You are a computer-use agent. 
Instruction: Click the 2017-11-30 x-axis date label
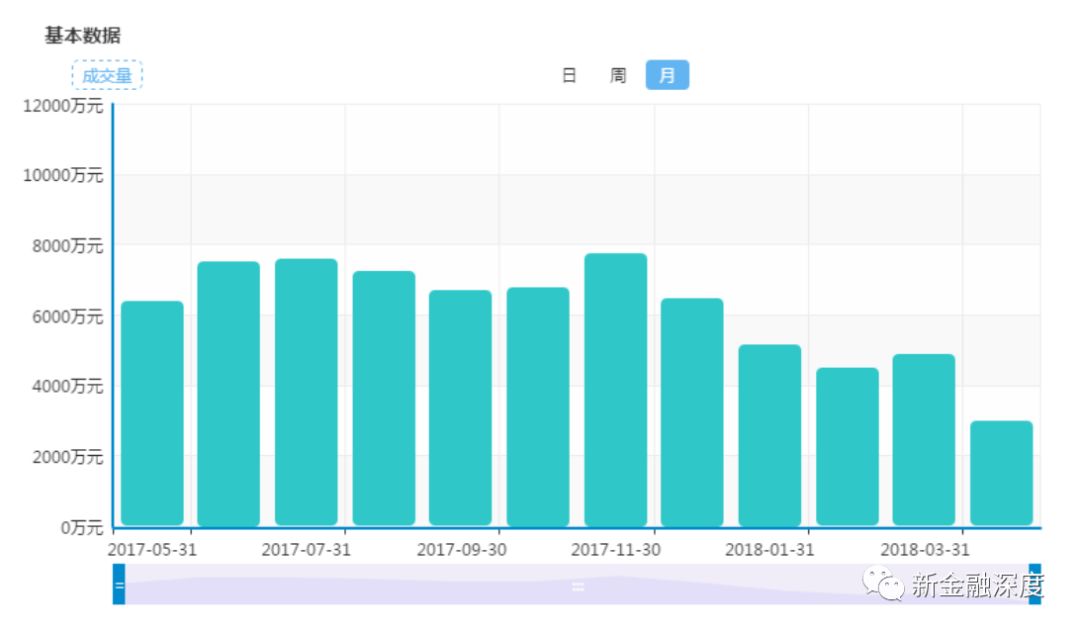click(615, 550)
